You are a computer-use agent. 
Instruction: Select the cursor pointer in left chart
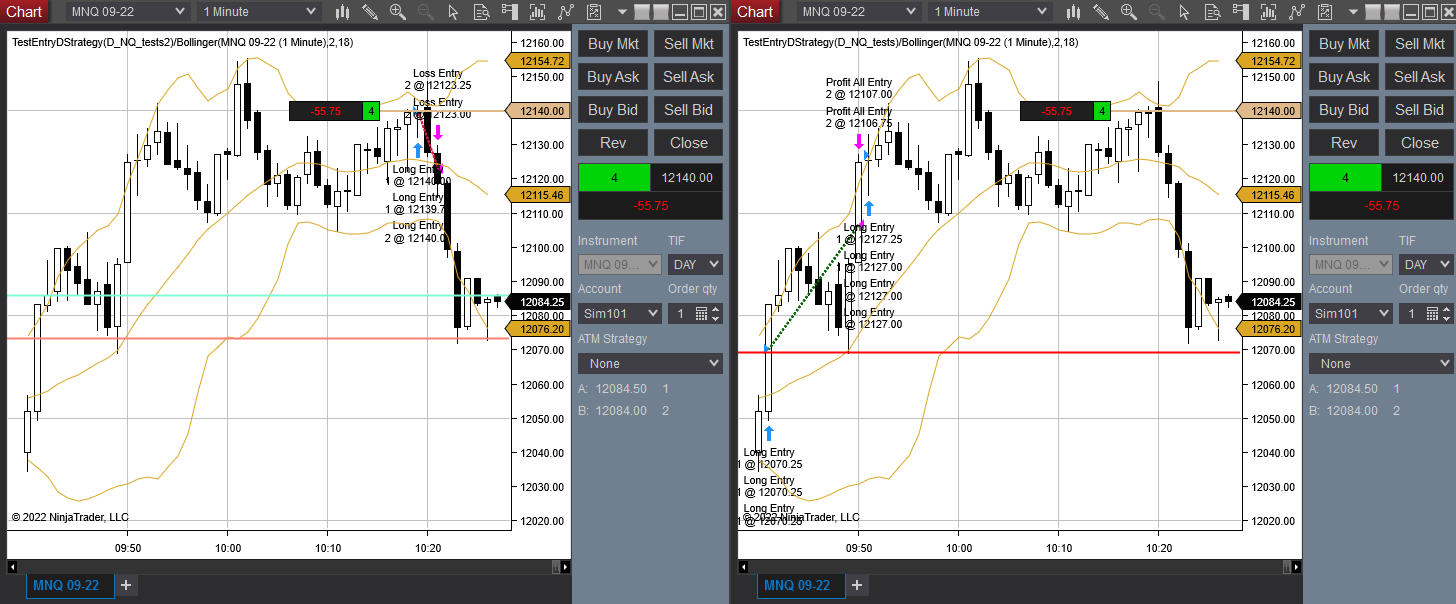(x=453, y=12)
